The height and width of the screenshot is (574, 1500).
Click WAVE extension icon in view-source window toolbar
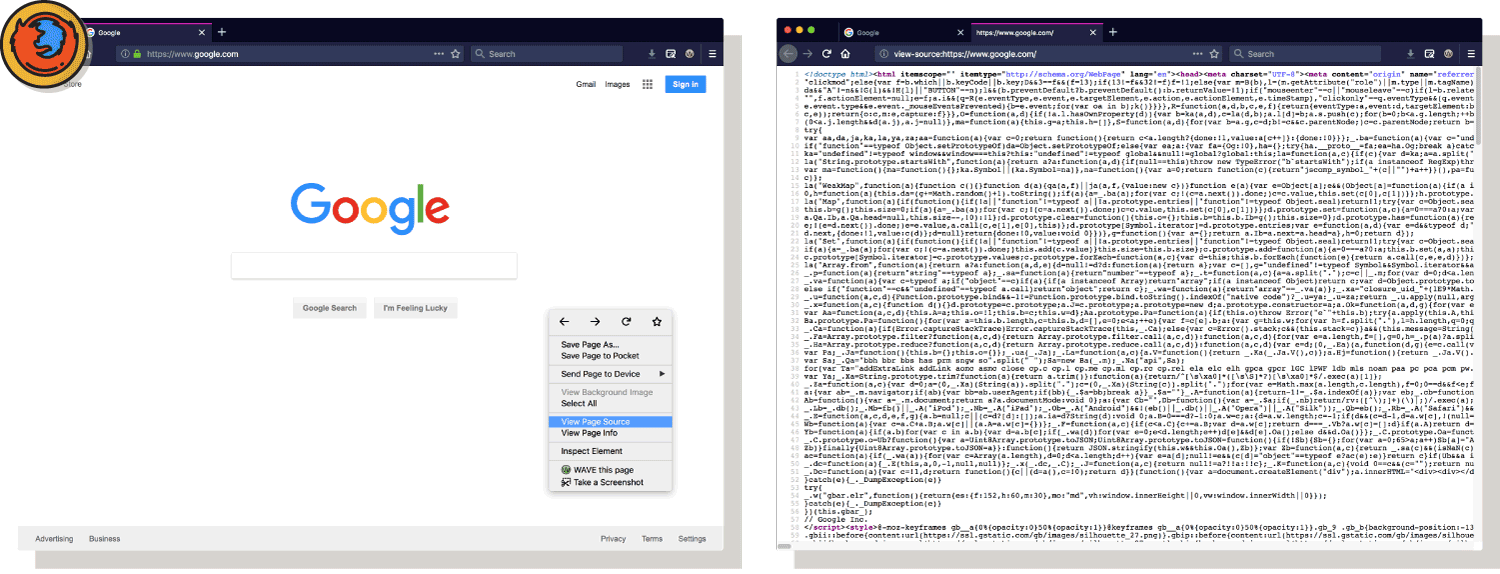pos(1449,54)
